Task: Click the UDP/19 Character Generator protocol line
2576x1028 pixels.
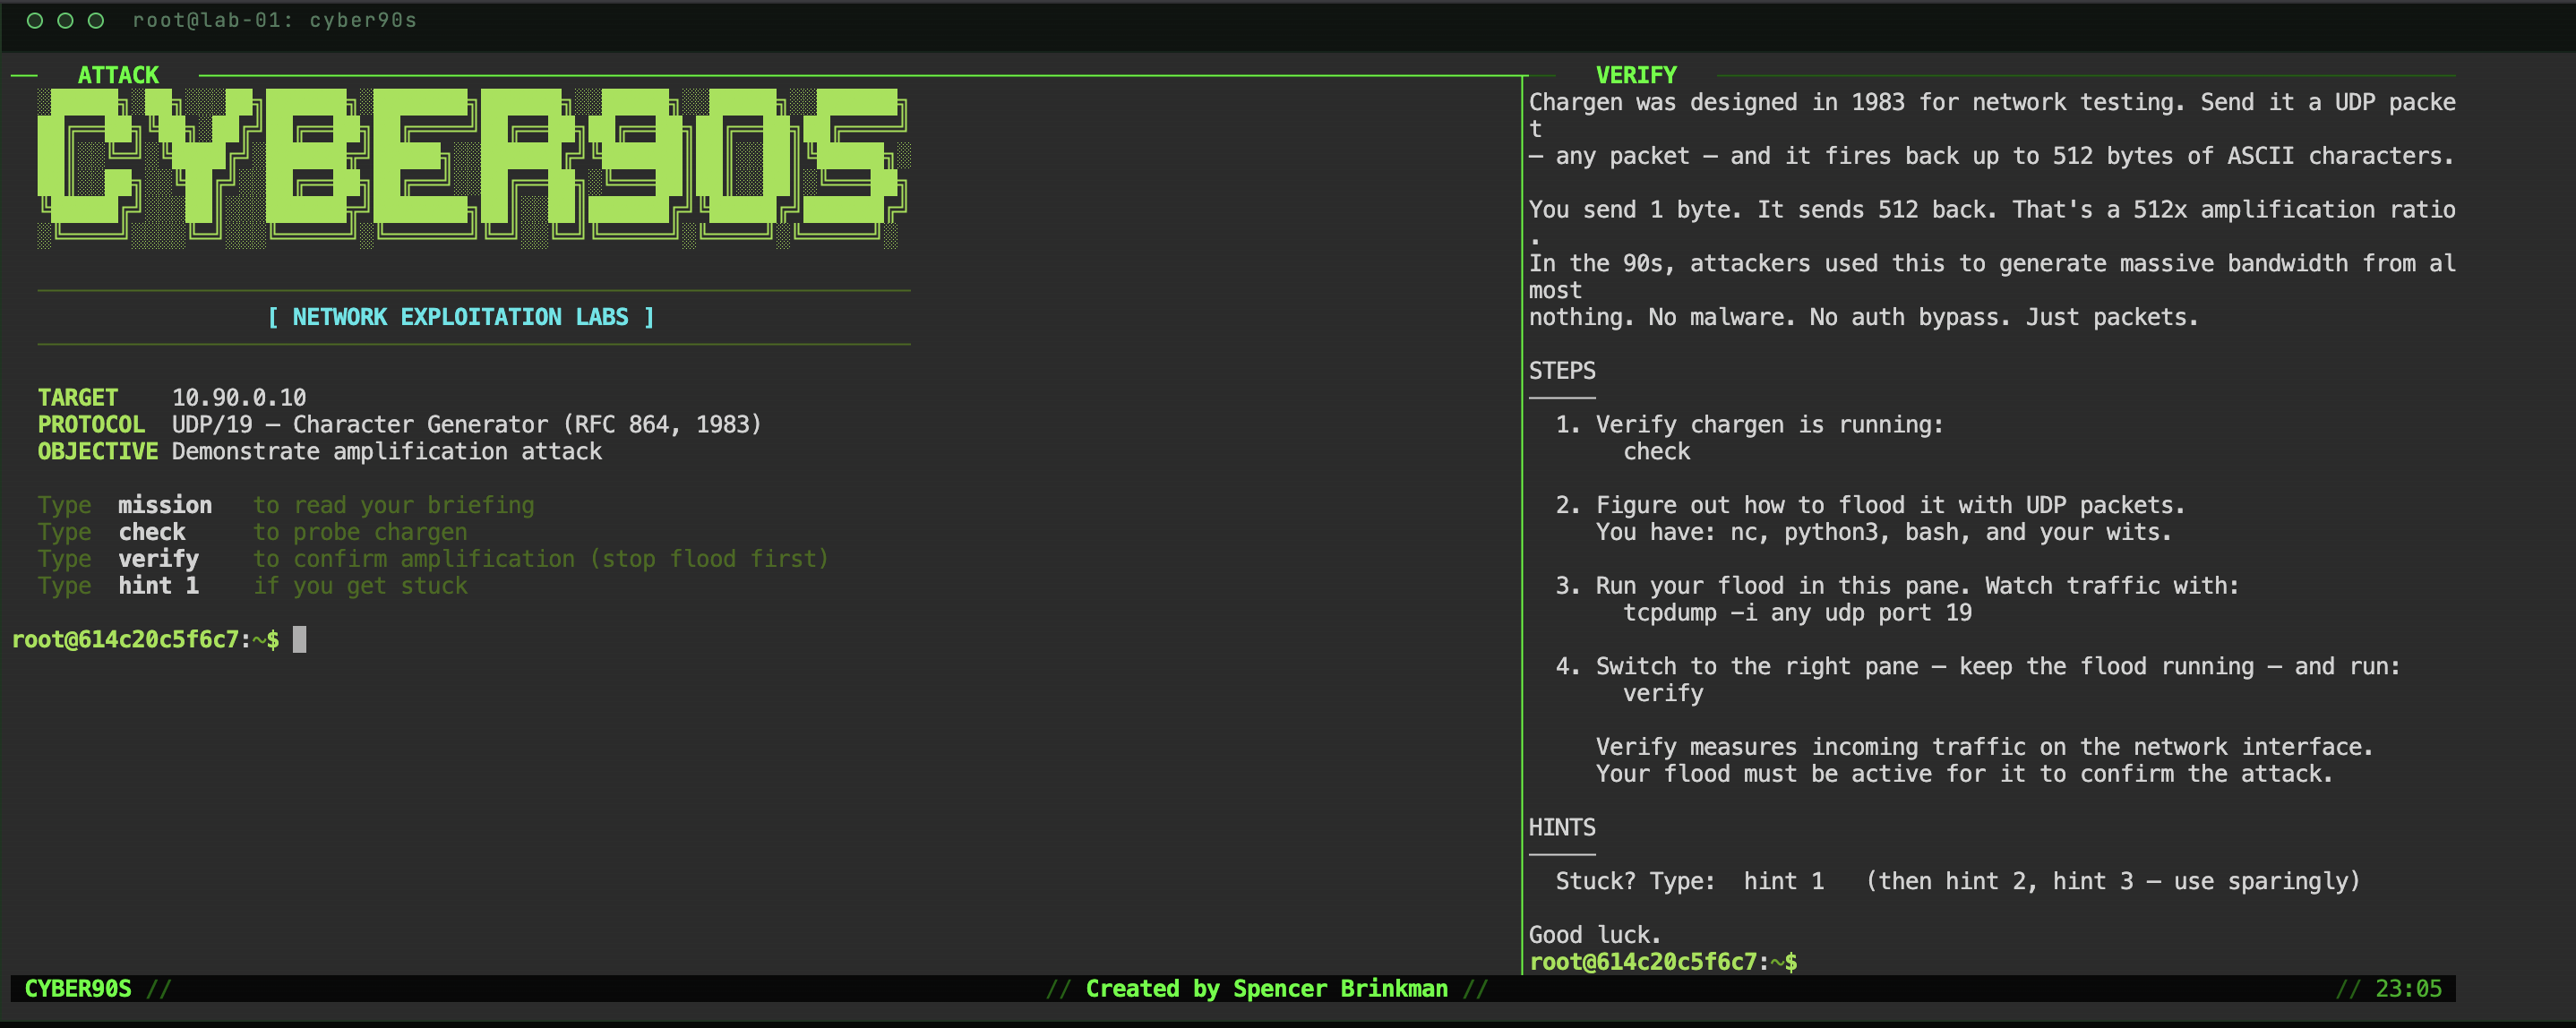Action: coord(466,424)
